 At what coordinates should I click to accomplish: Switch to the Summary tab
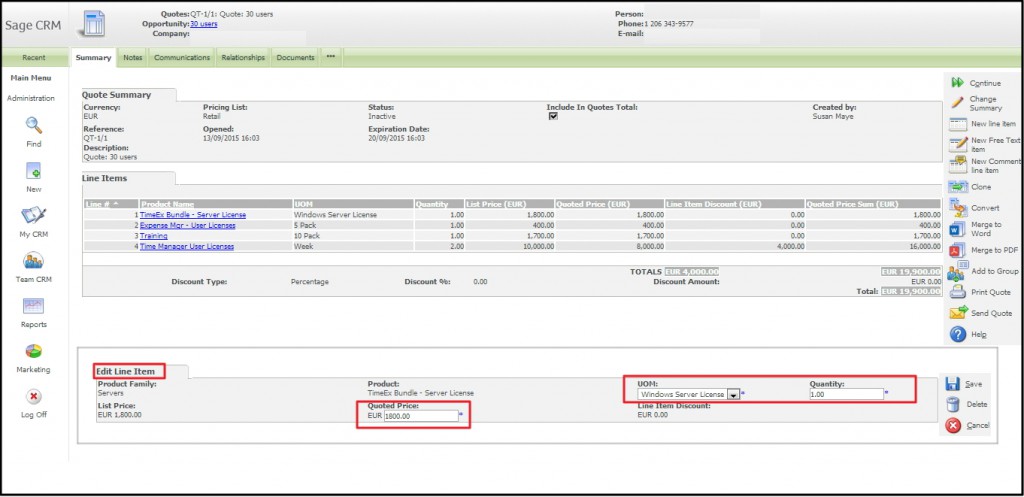coord(93,57)
